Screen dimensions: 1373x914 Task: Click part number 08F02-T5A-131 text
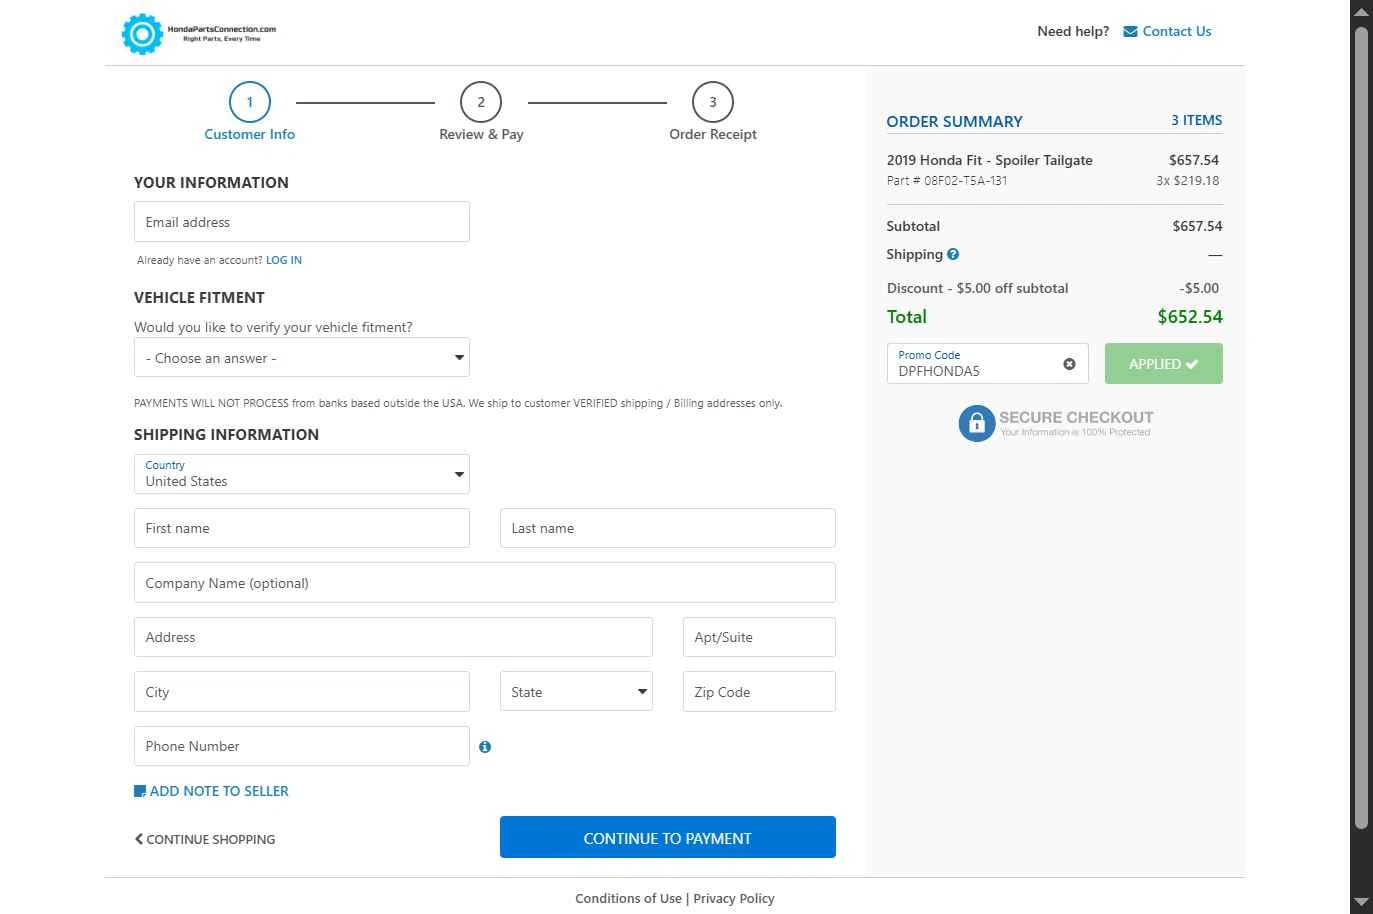[x=966, y=181]
